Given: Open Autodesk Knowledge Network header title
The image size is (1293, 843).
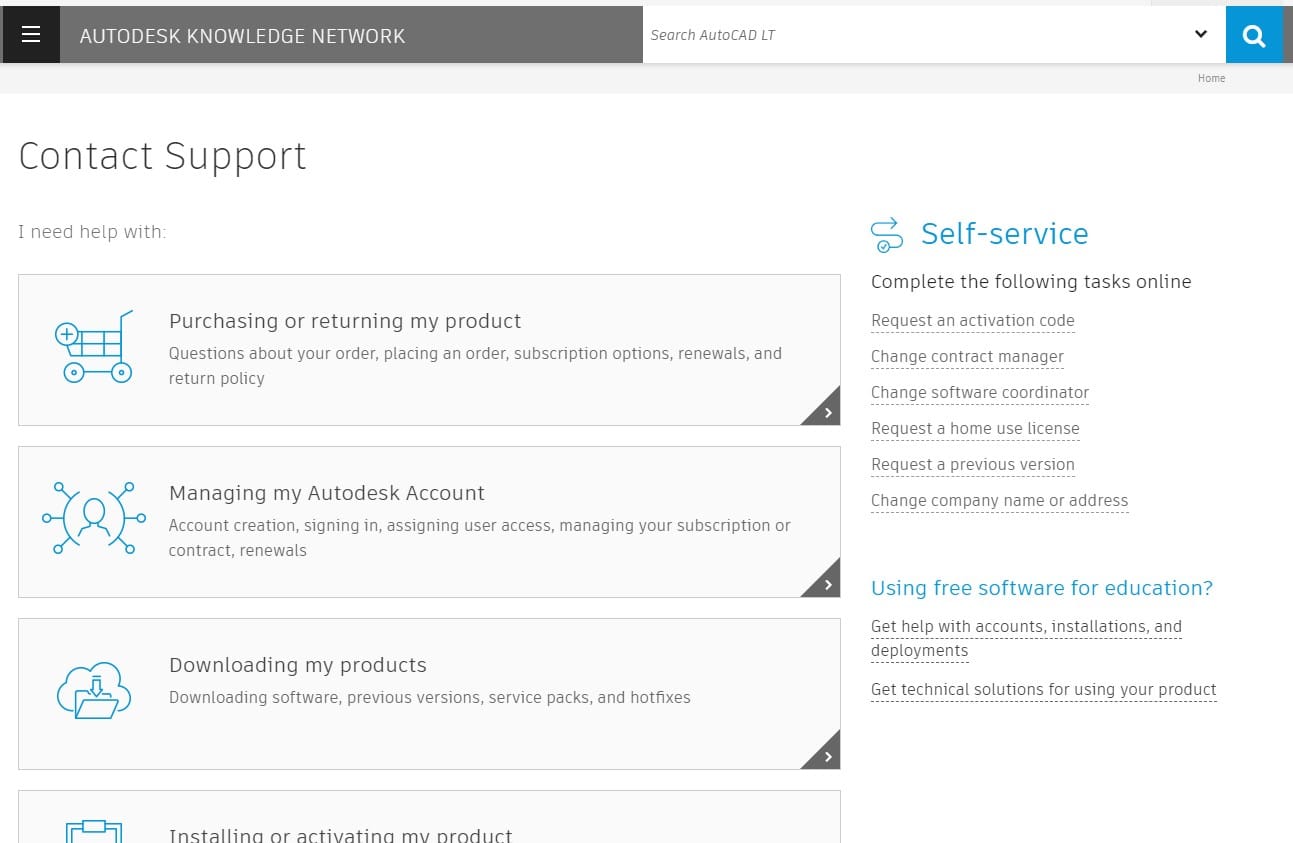Looking at the screenshot, I should [242, 36].
